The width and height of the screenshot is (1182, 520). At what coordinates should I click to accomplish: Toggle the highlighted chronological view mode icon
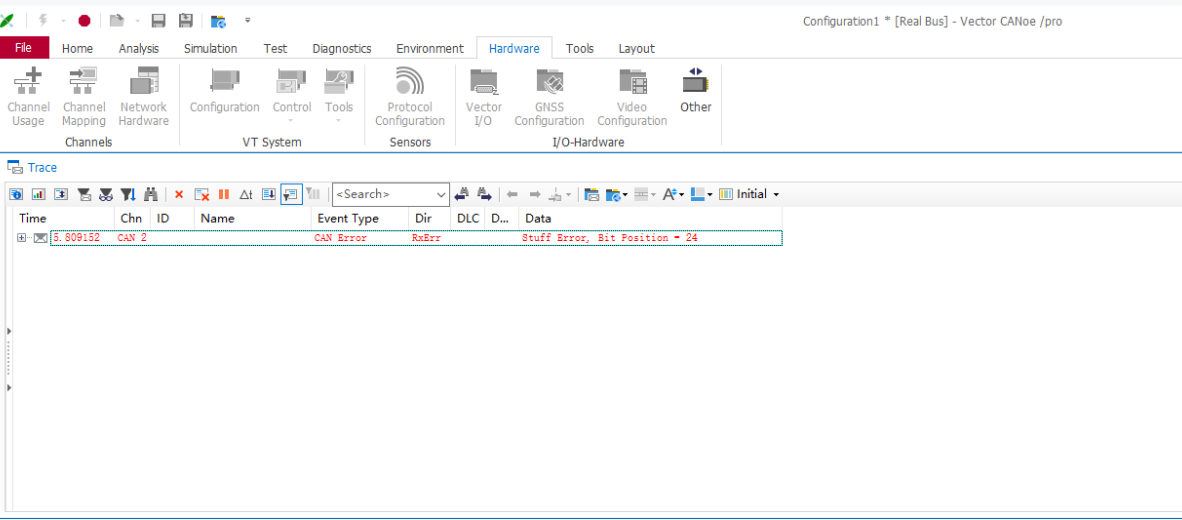click(290, 194)
